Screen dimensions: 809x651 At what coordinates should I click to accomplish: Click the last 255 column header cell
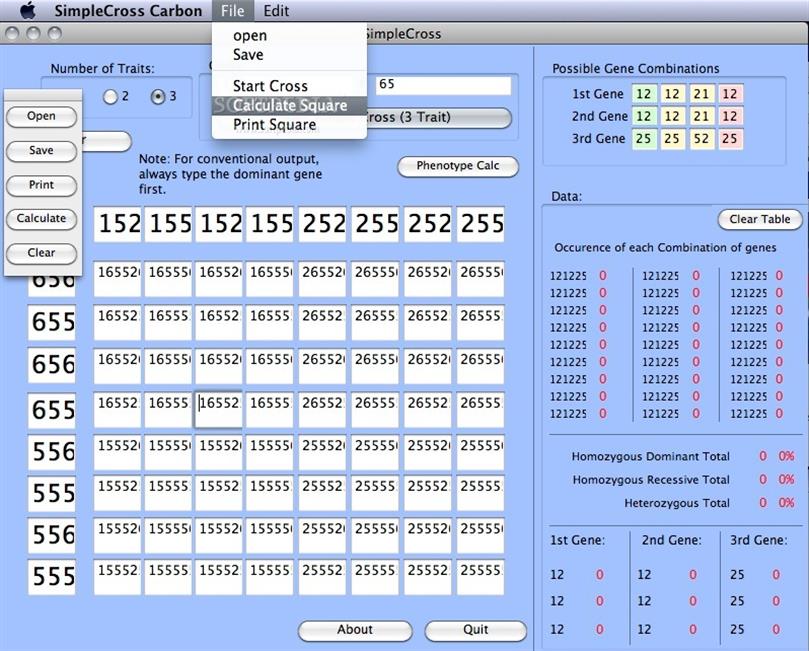(480, 224)
